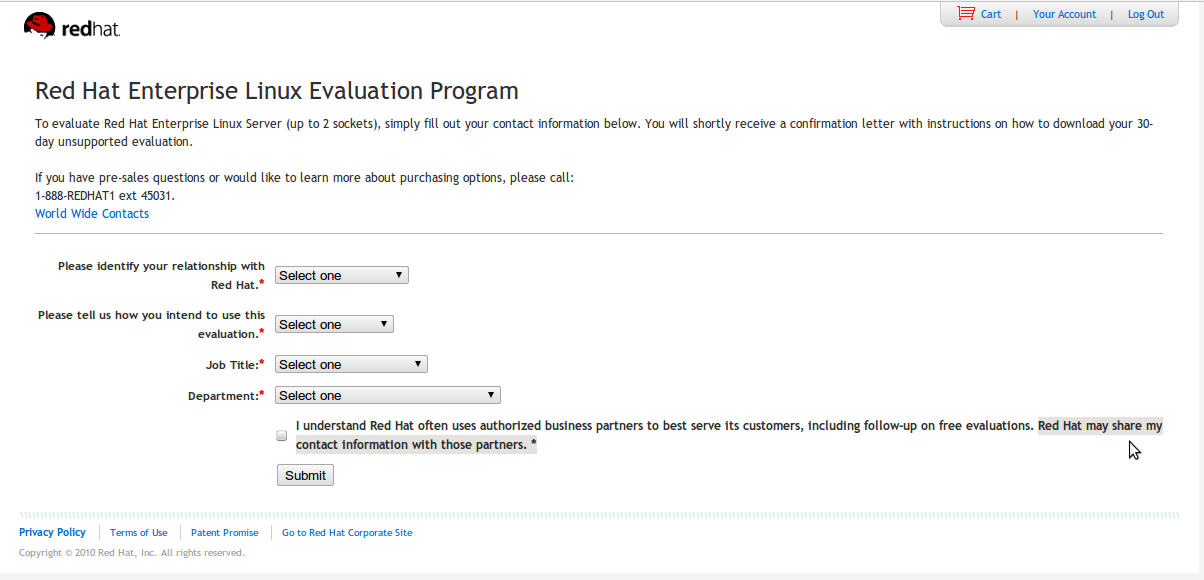View the Terms of Use
Image resolution: width=1204 pixels, height=580 pixels.
click(139, 533)
